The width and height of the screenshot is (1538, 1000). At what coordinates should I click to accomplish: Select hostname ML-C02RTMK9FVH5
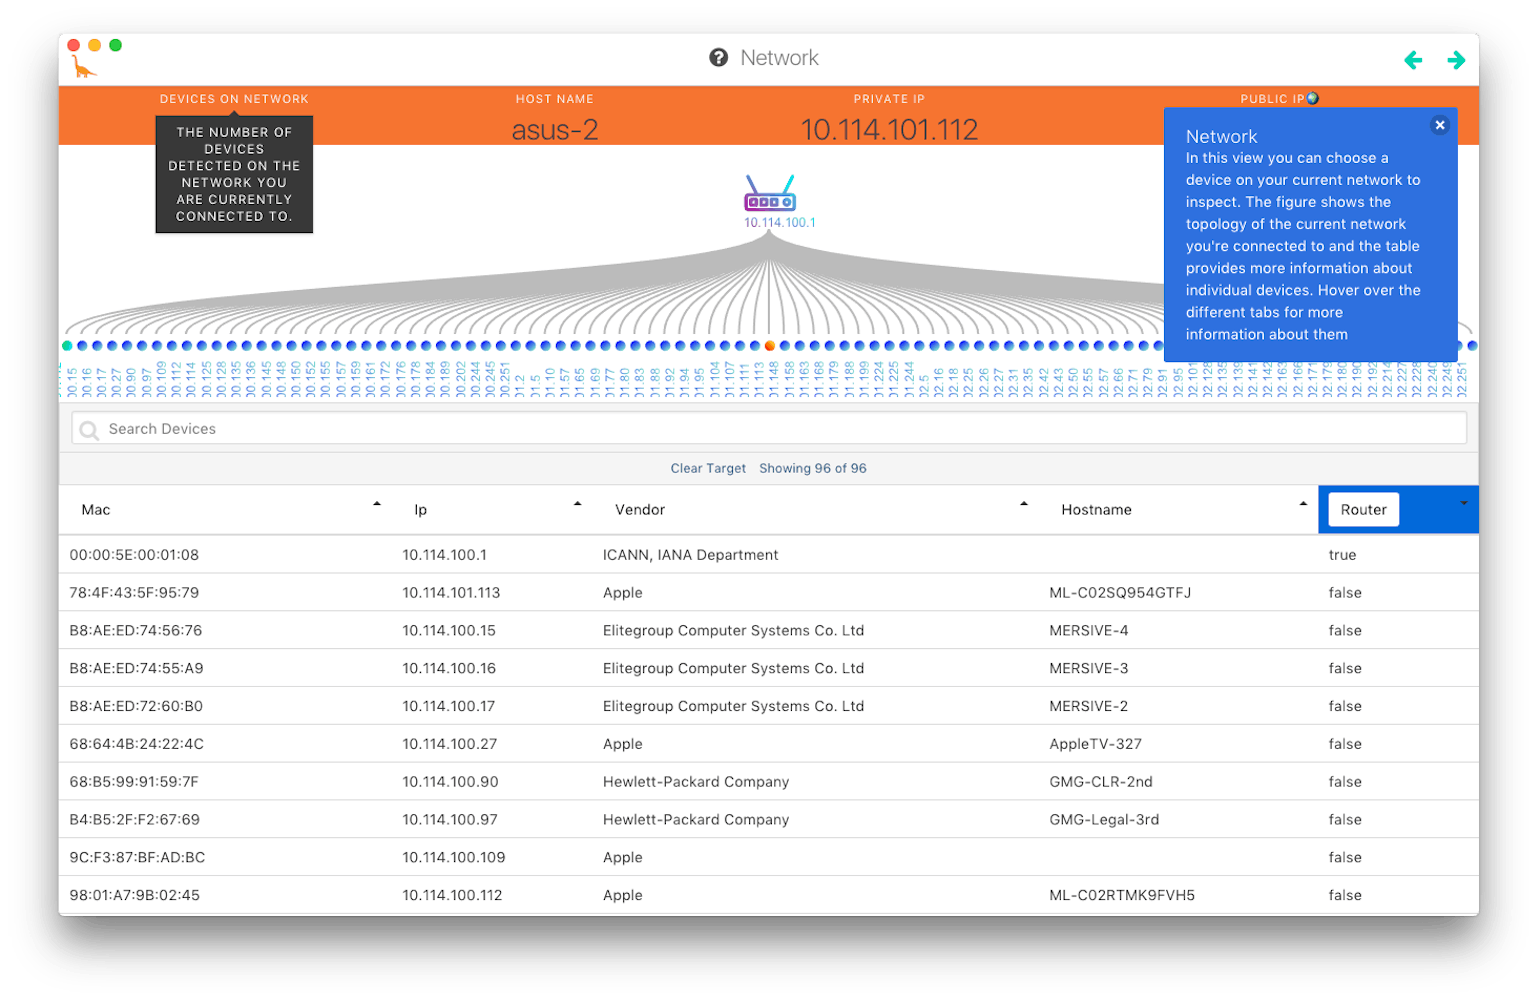(1122, 896)
